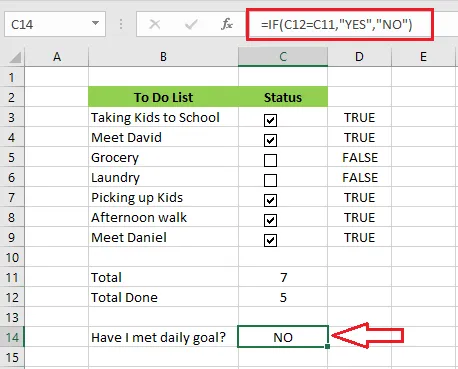Uncheck the Picking up Kids checkbox
Image resolution: width=458 pixels, height=369 pixels.
270,200
